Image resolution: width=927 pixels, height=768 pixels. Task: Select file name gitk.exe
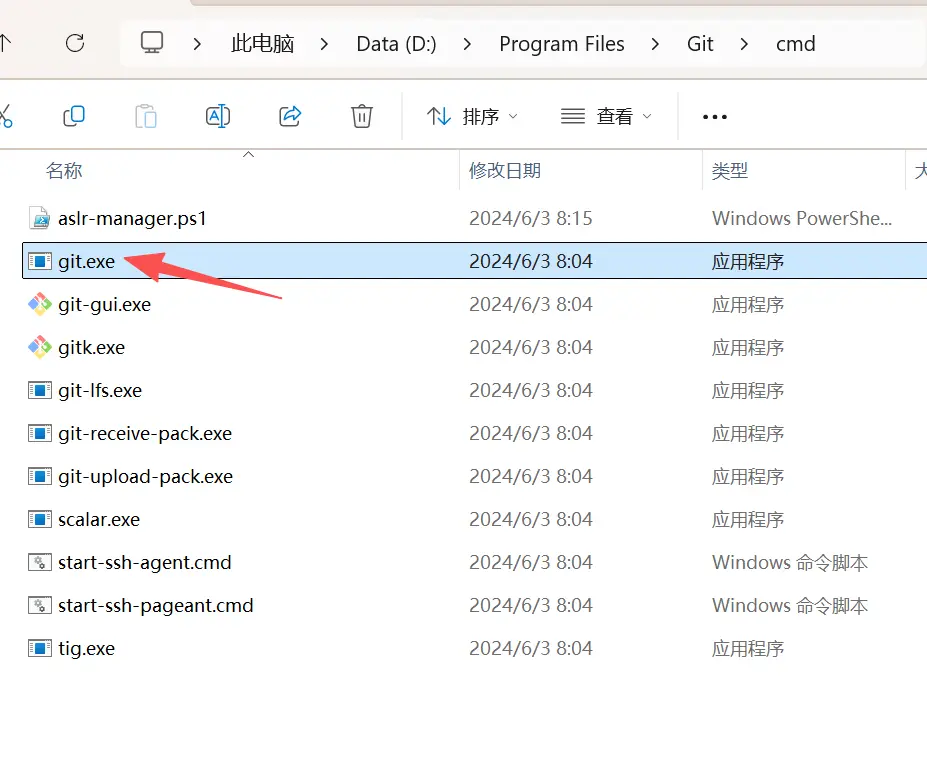tap(92, 347)
